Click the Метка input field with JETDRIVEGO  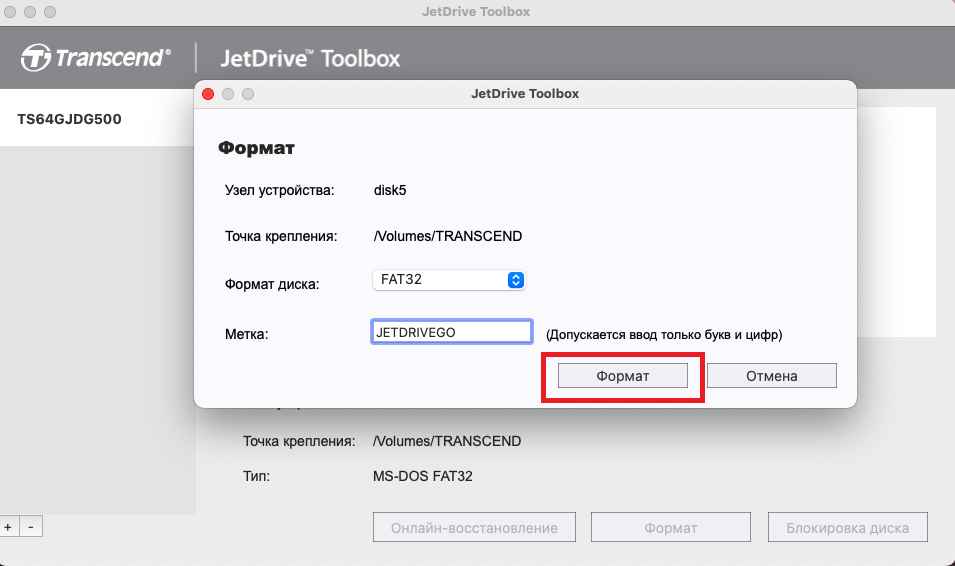(x=451, y=332)
